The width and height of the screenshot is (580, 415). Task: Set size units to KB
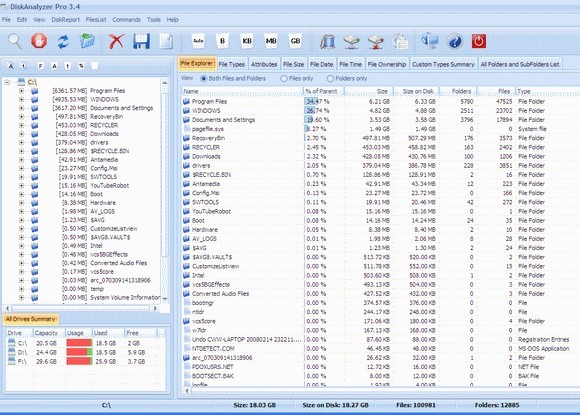[x=247, y=41]
